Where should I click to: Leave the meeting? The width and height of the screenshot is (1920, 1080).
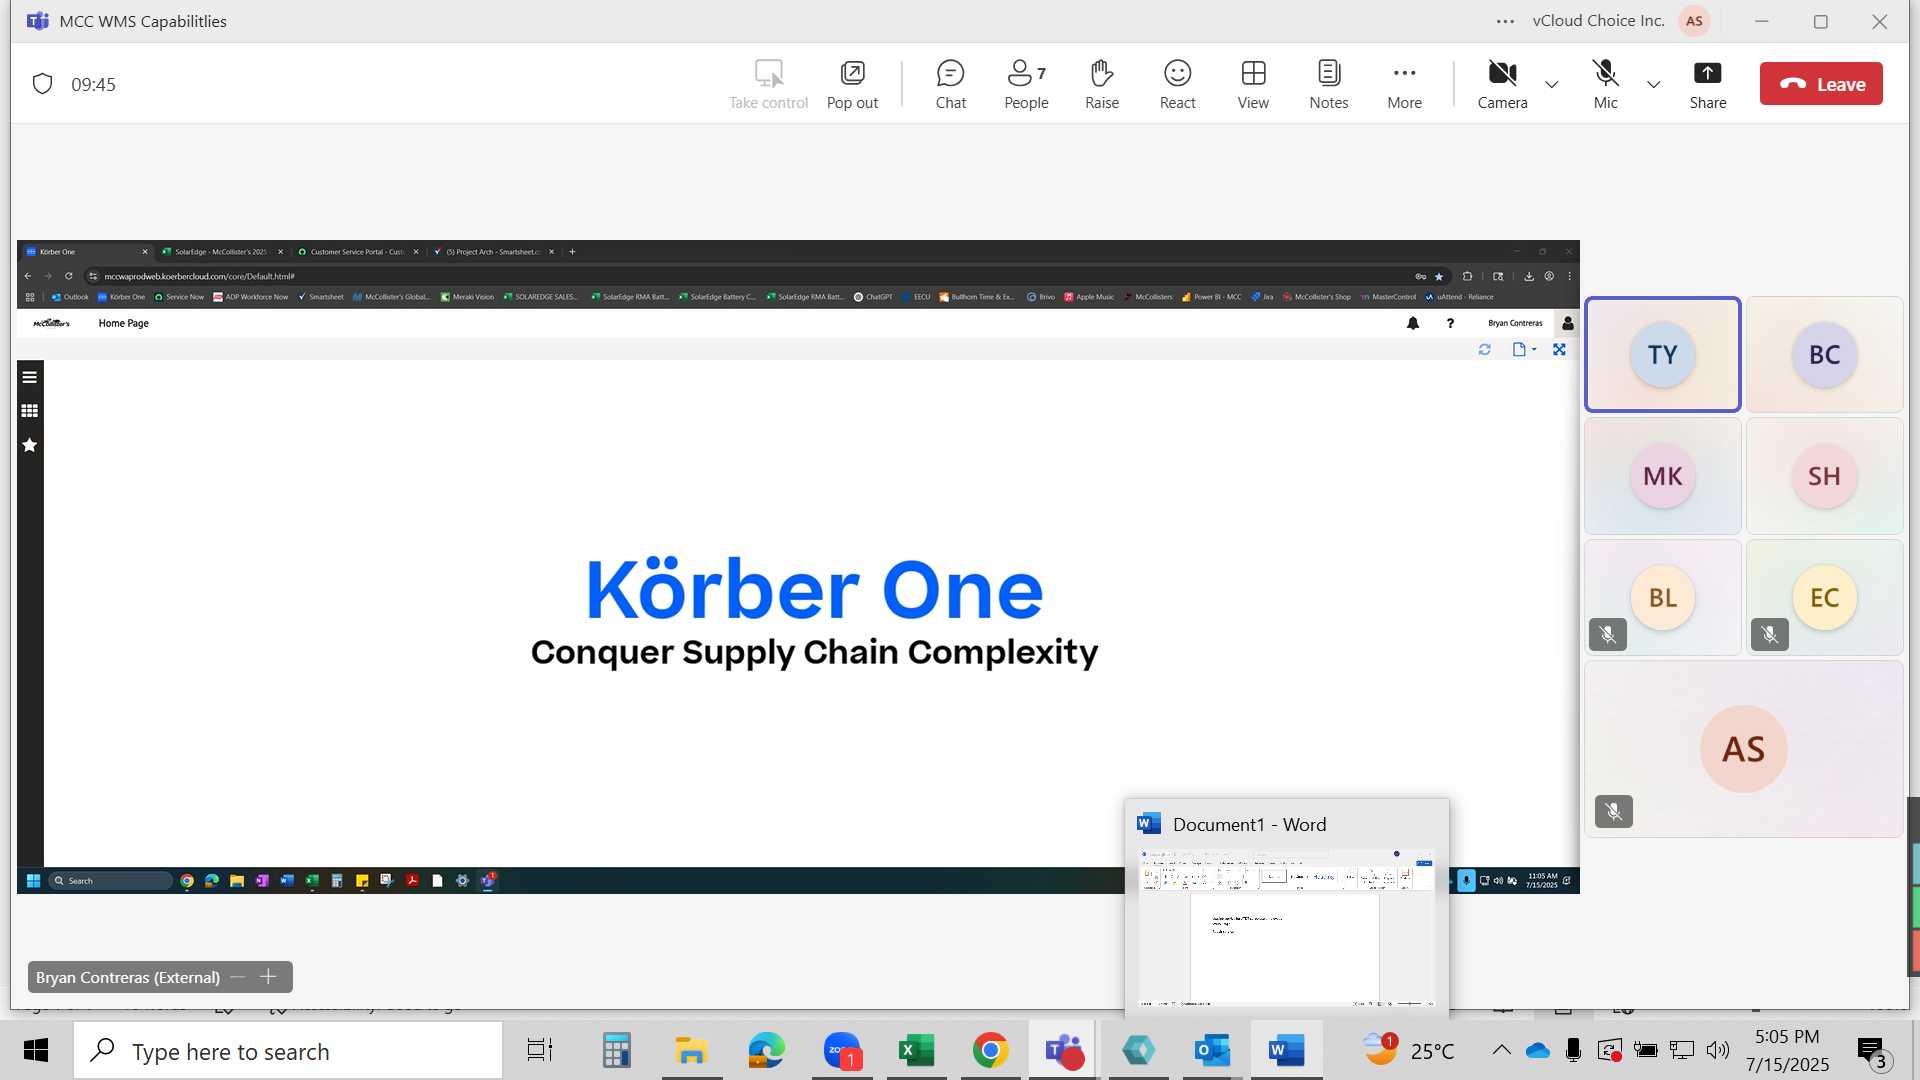click(1821, 84)
